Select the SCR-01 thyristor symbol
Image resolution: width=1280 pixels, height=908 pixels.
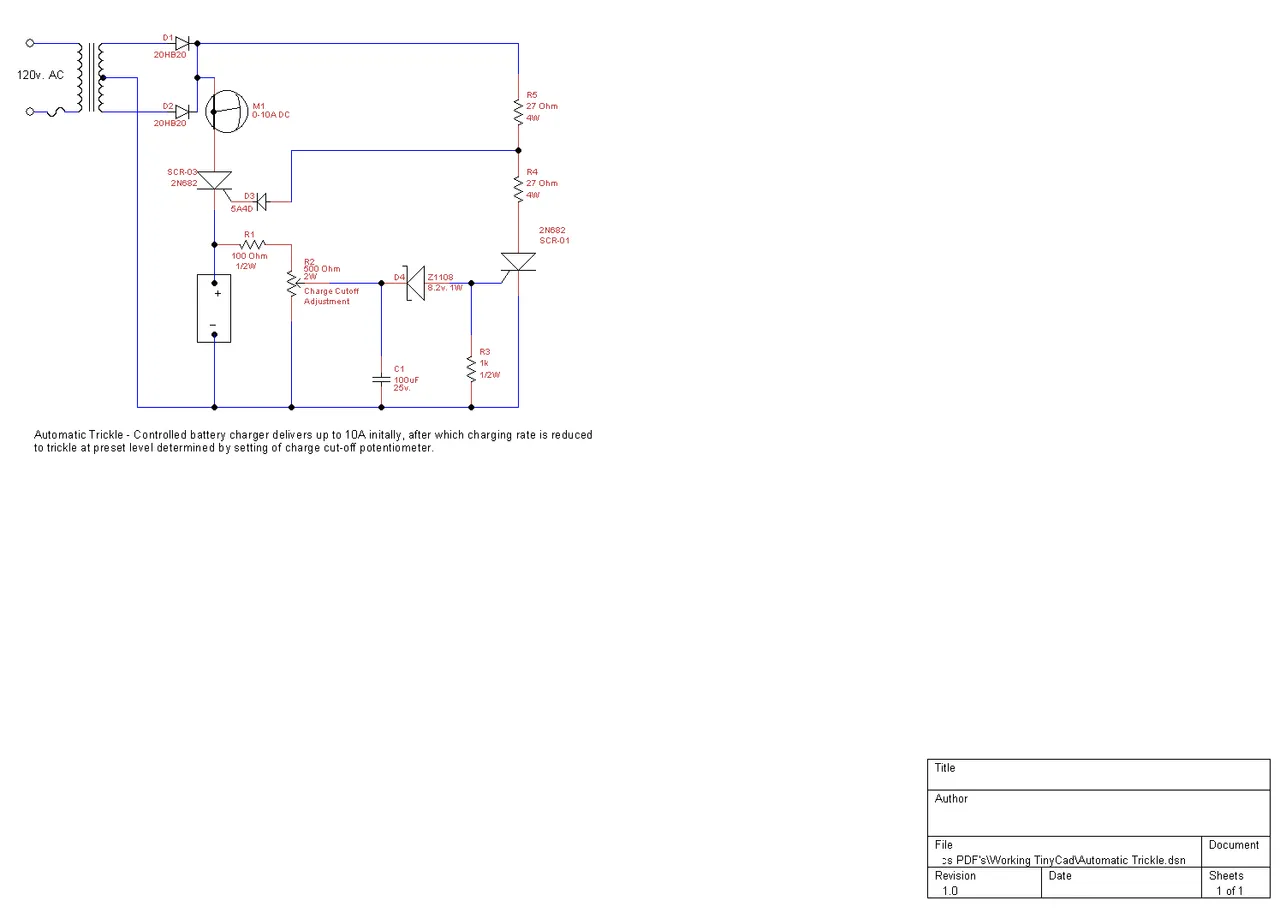coord(518,262)
